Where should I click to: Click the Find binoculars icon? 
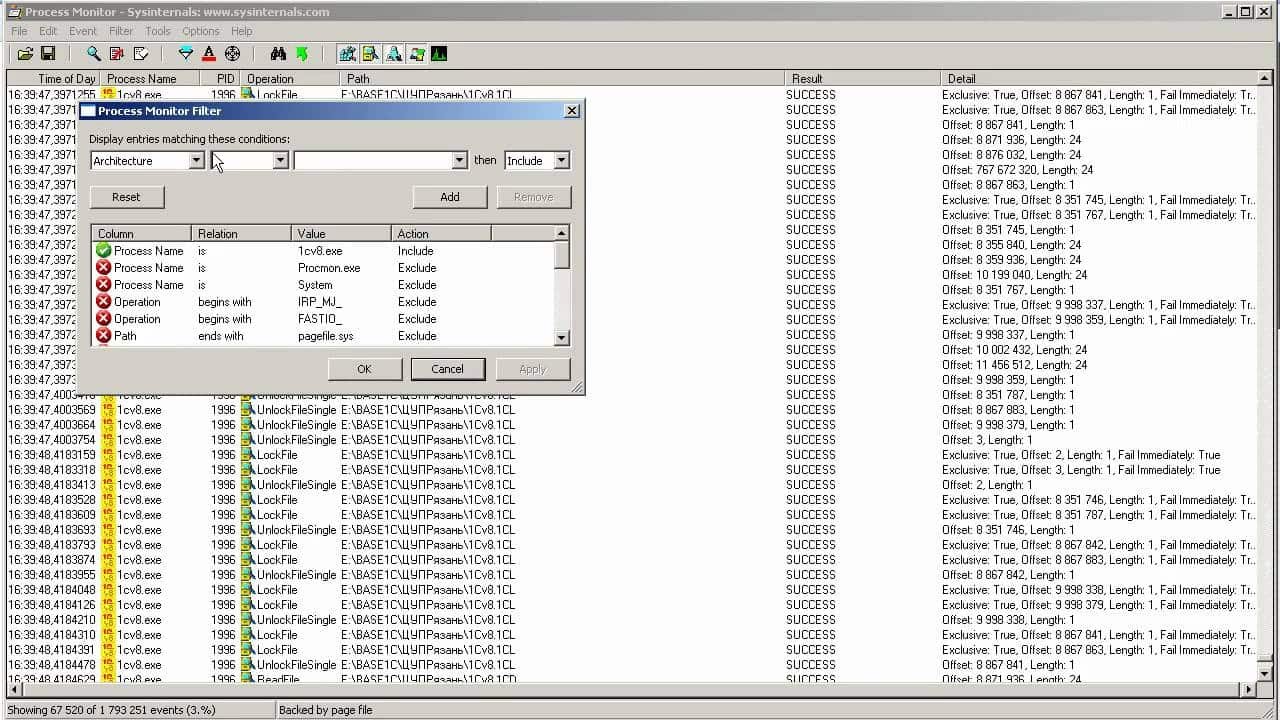[278, 54]
